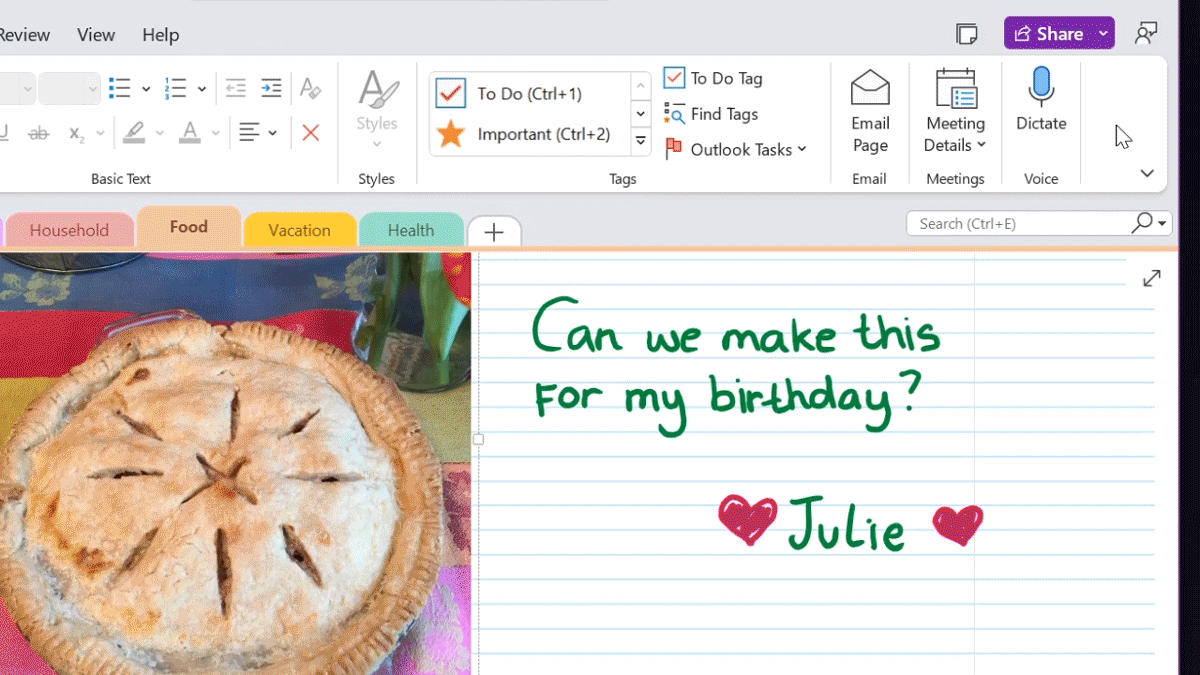Click the Dictate microphone icon
Screen dimensions: 1200x675
point(1041,89)
